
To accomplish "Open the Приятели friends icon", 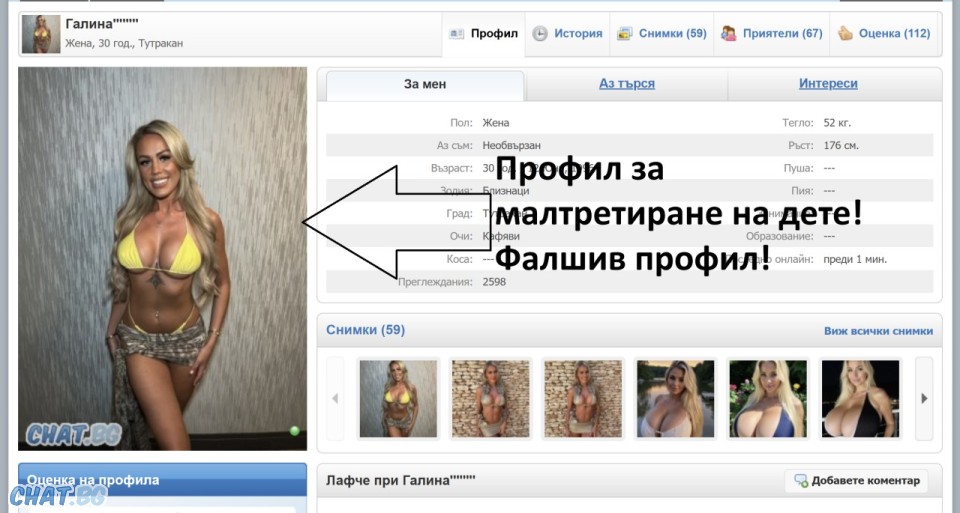I will click(728, 34).
